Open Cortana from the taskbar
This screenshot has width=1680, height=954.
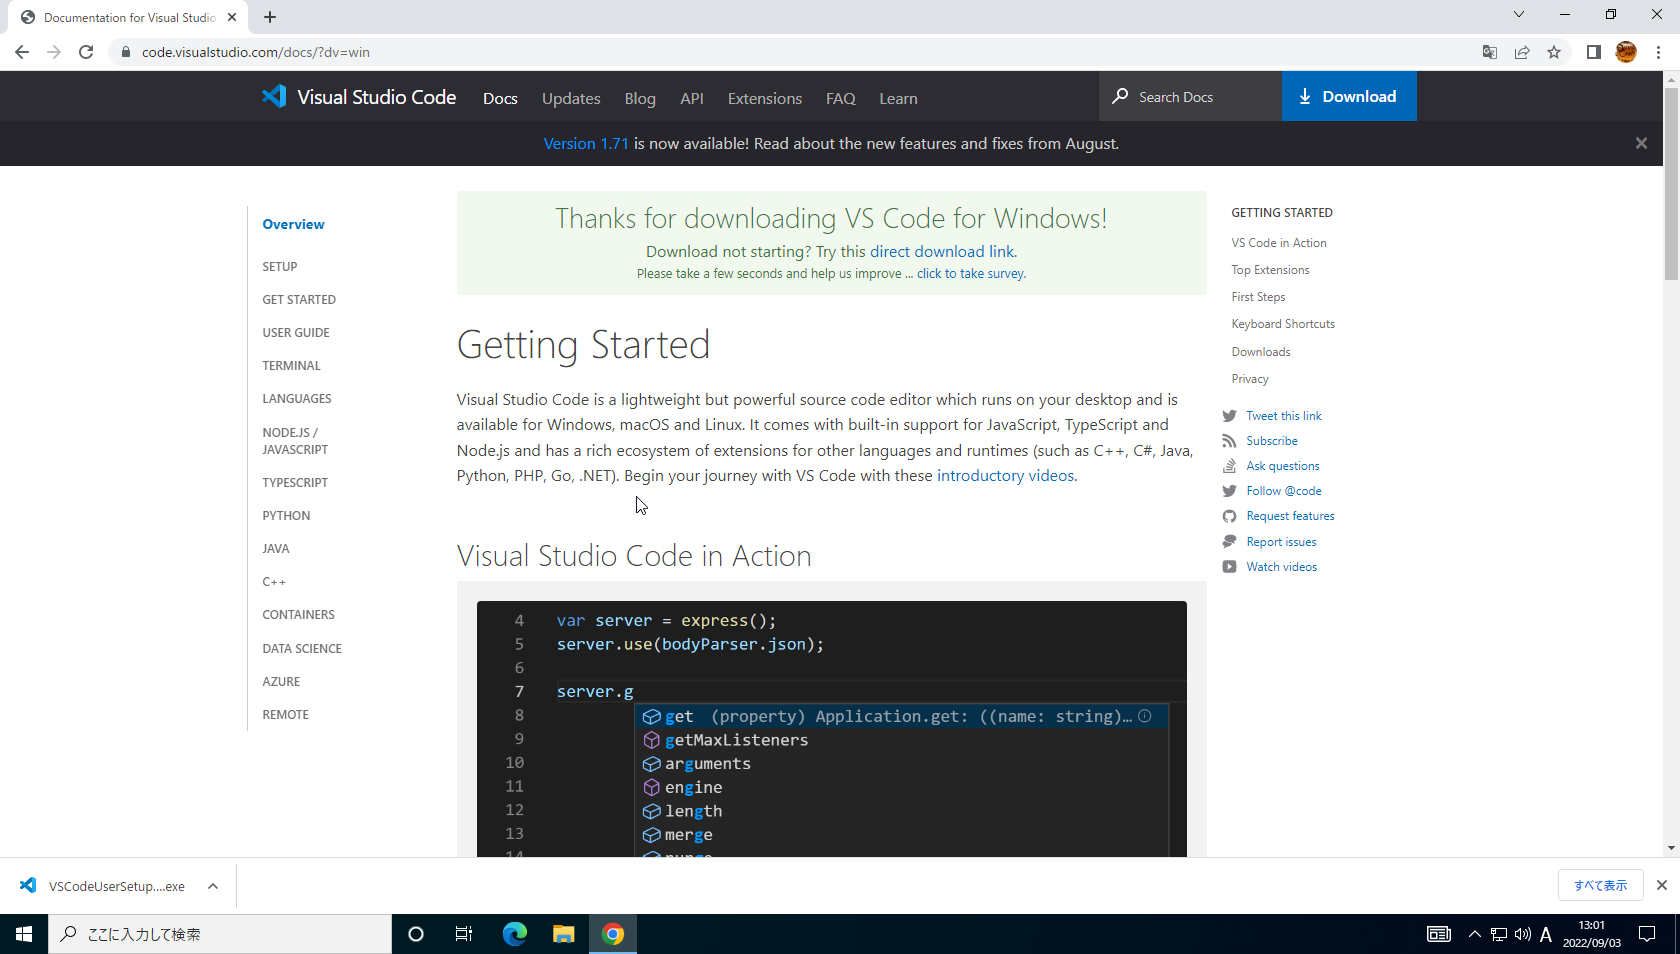click(x=416, y=934)
